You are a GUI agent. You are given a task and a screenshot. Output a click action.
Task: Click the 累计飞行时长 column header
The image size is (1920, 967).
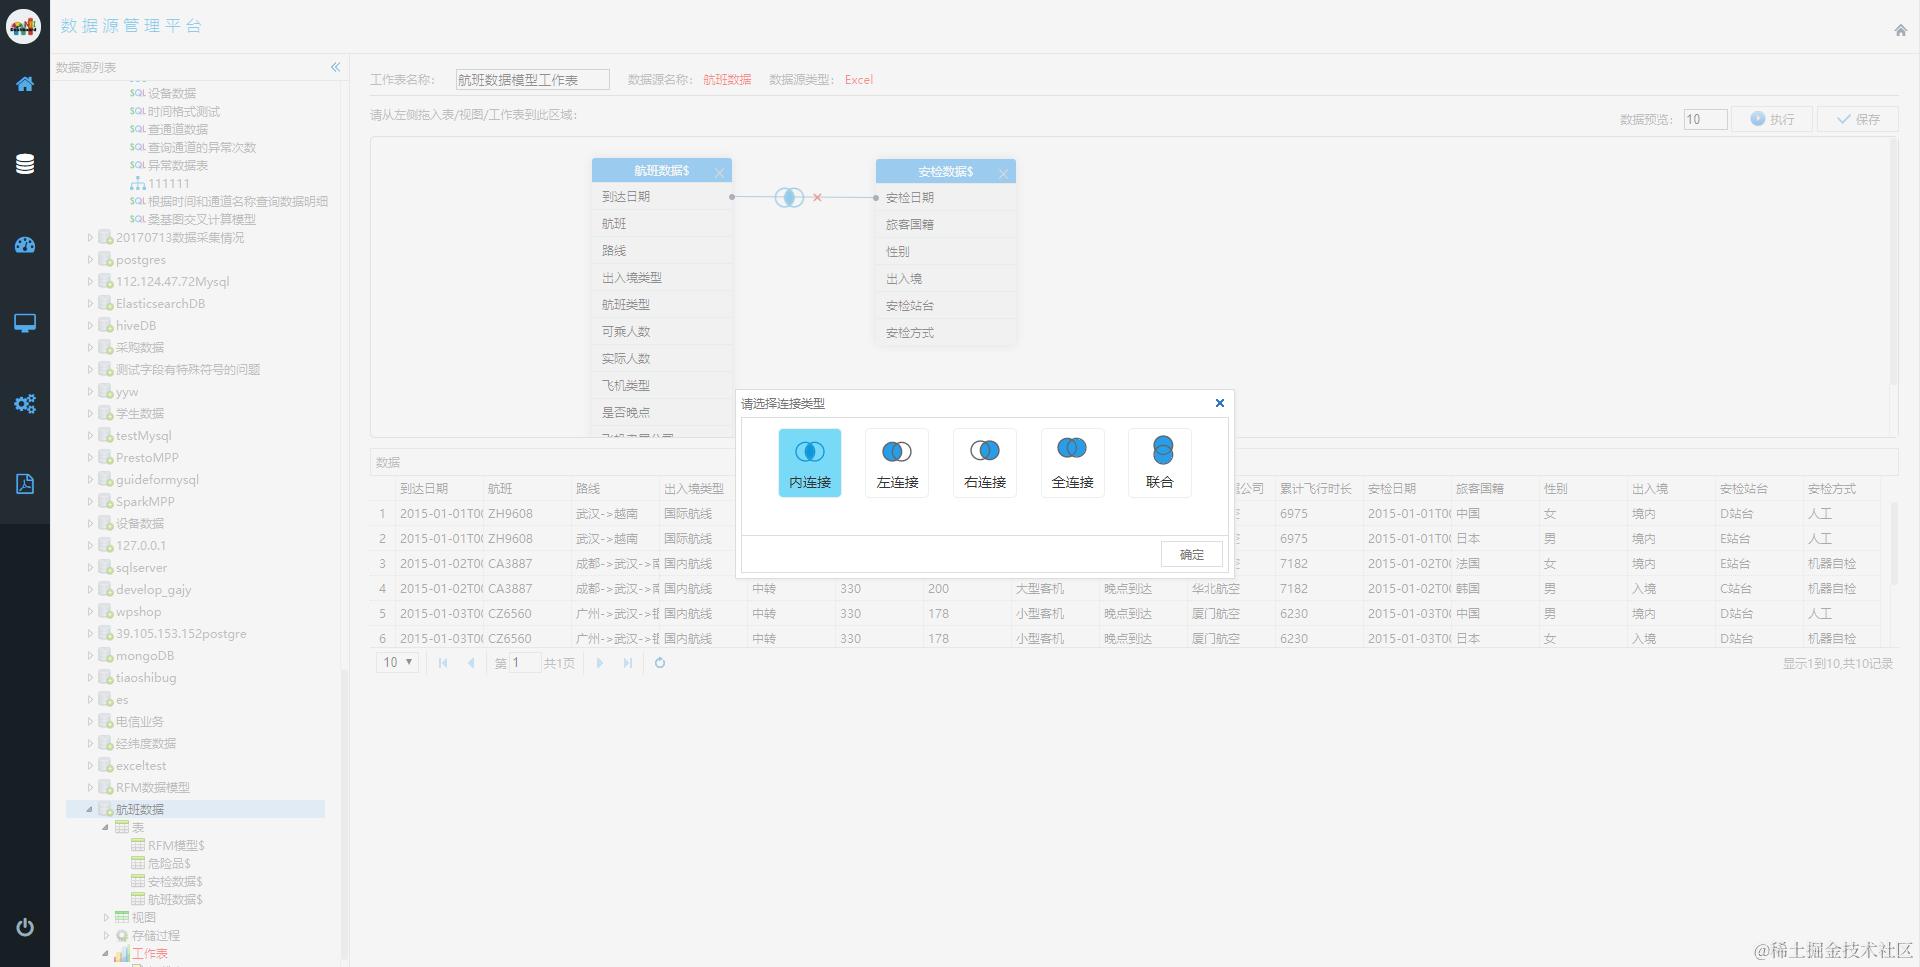(x=1316, y=489)
